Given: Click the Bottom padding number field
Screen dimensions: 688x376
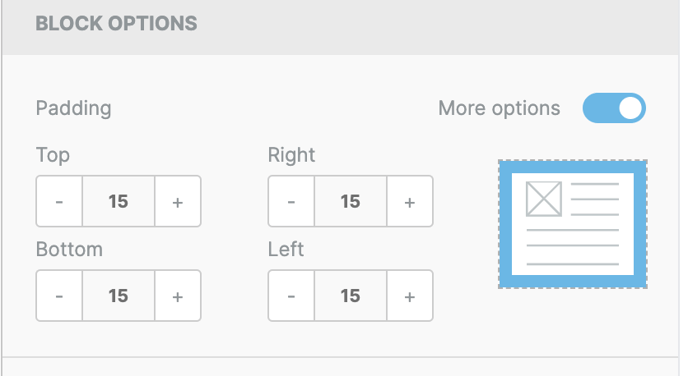Looking at the screenshot, I should pos(118,296).
